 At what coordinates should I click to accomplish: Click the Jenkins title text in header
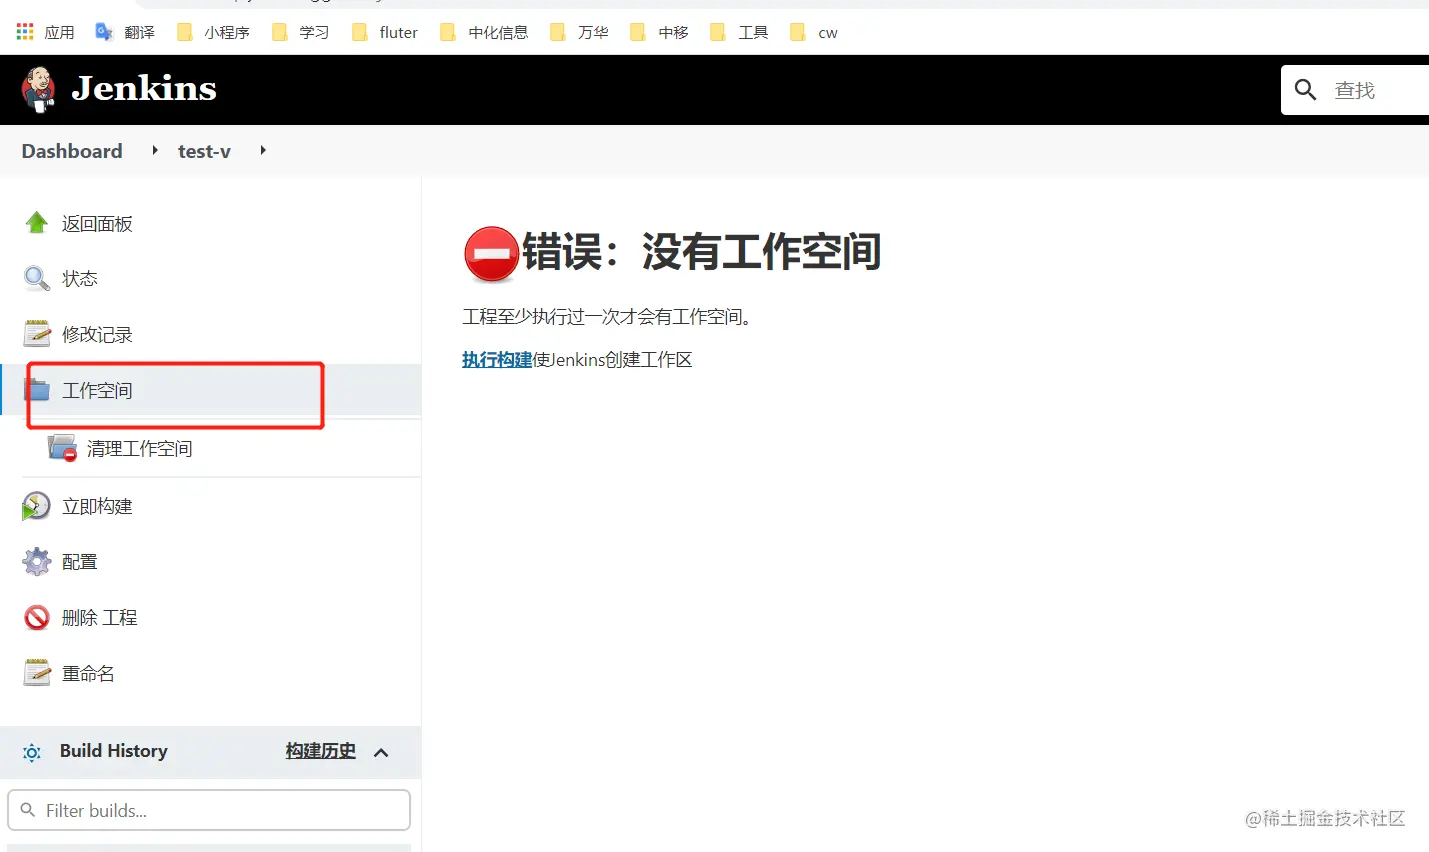click(x=144, y=88)
